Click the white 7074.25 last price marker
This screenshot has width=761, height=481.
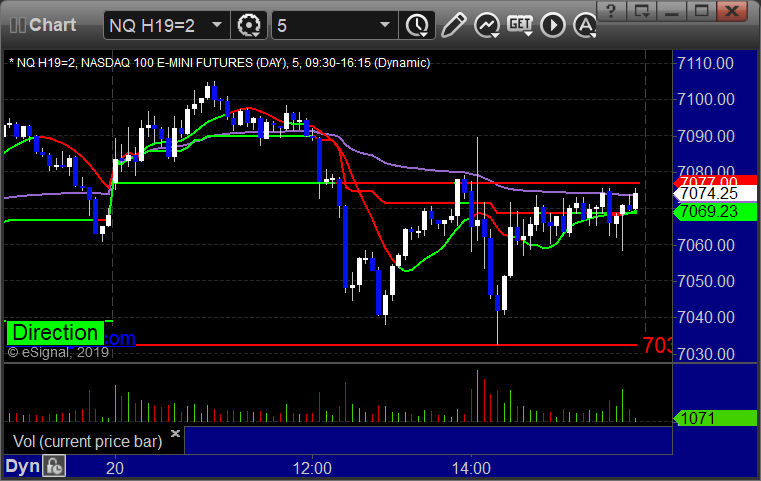714,193
